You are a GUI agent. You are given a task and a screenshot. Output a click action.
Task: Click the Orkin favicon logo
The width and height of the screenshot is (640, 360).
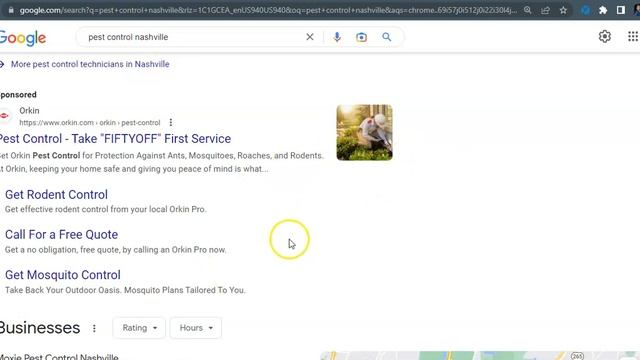(x=4, y=116)
